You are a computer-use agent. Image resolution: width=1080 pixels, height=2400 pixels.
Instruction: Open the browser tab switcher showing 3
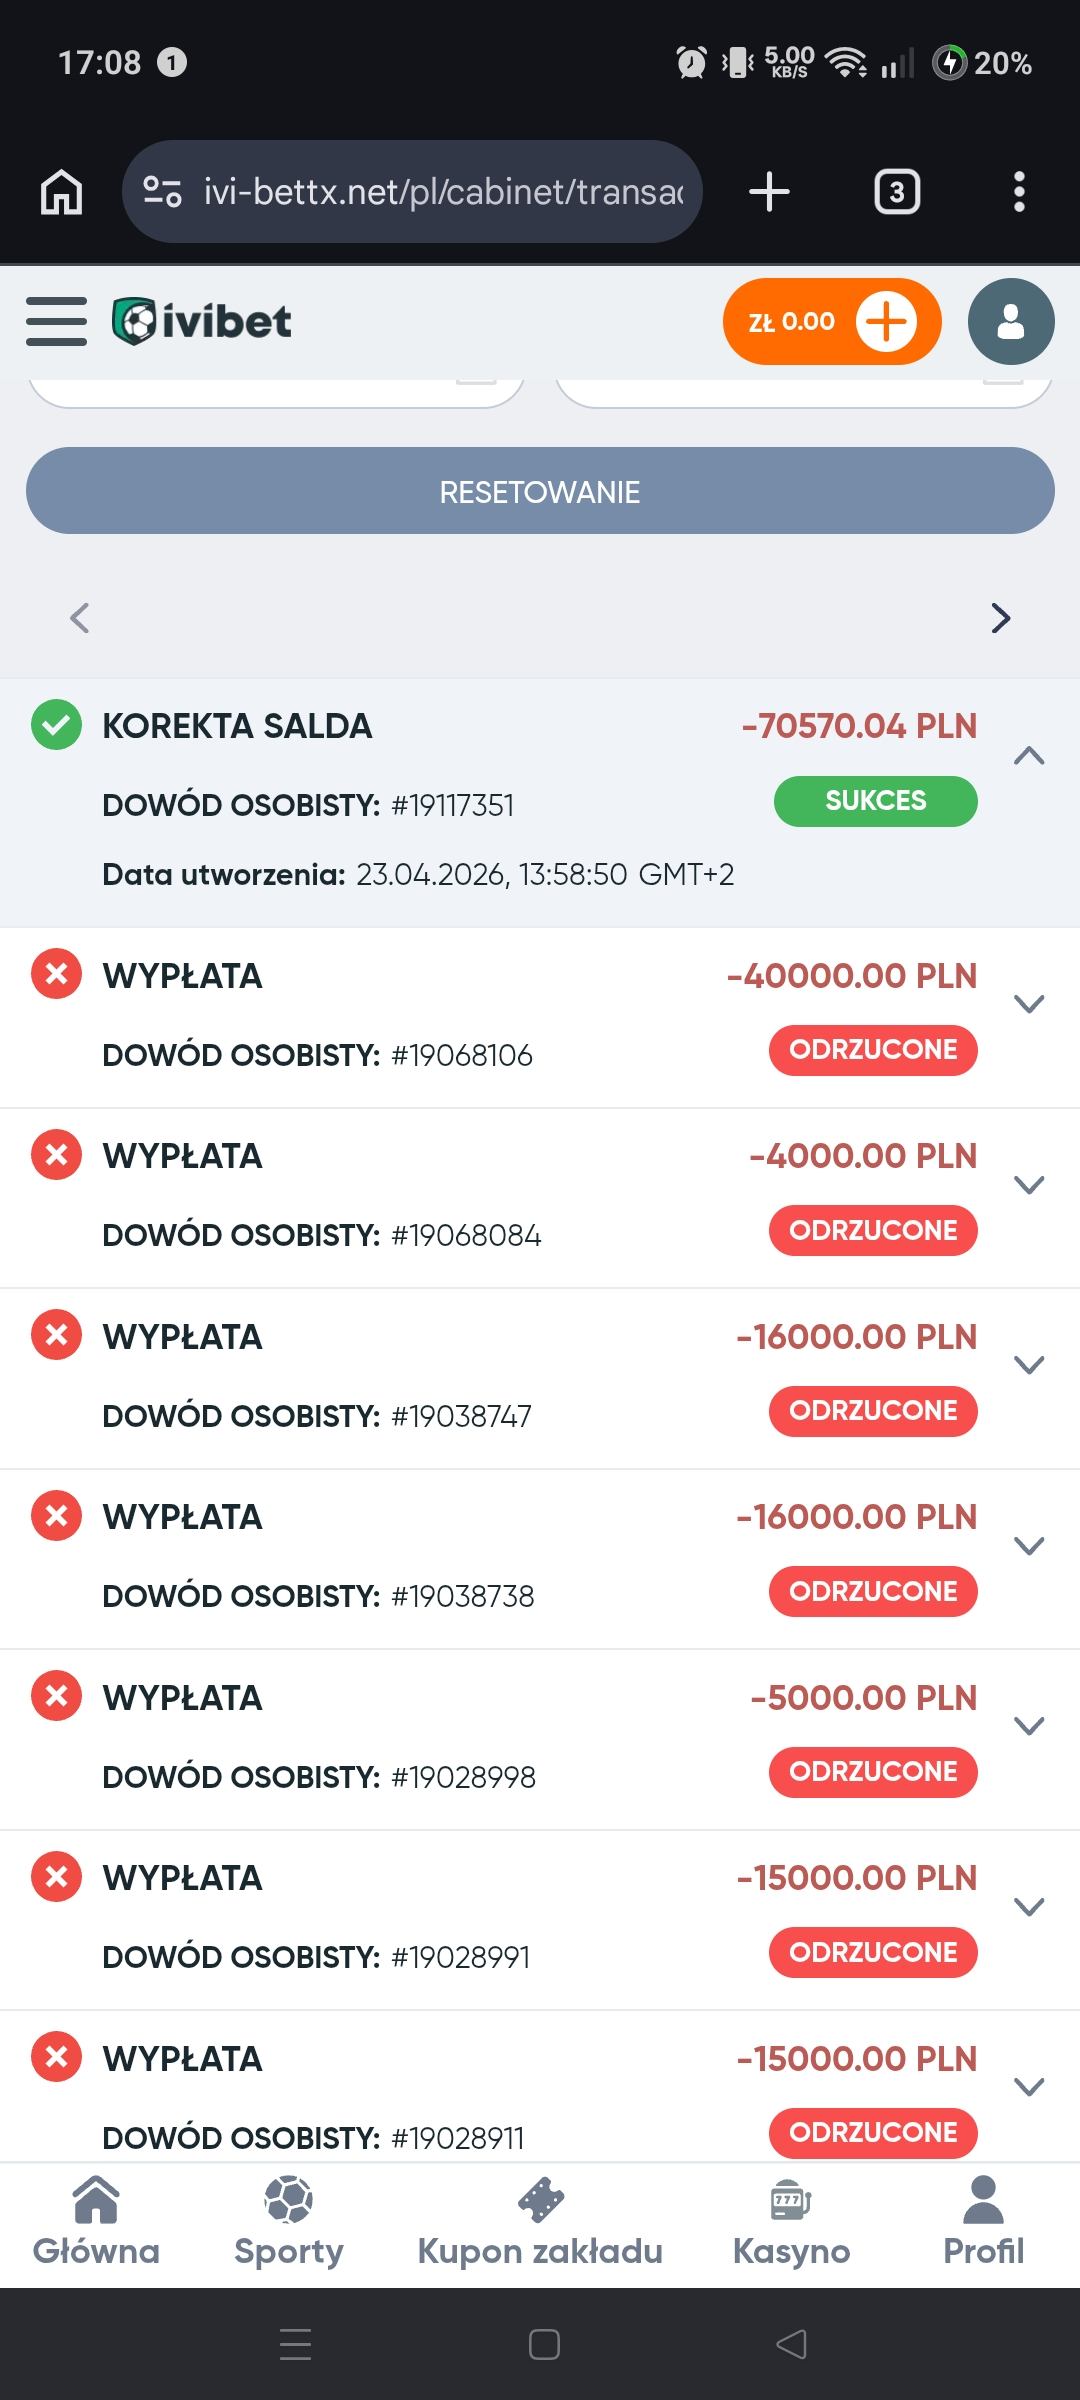[897, 191]
